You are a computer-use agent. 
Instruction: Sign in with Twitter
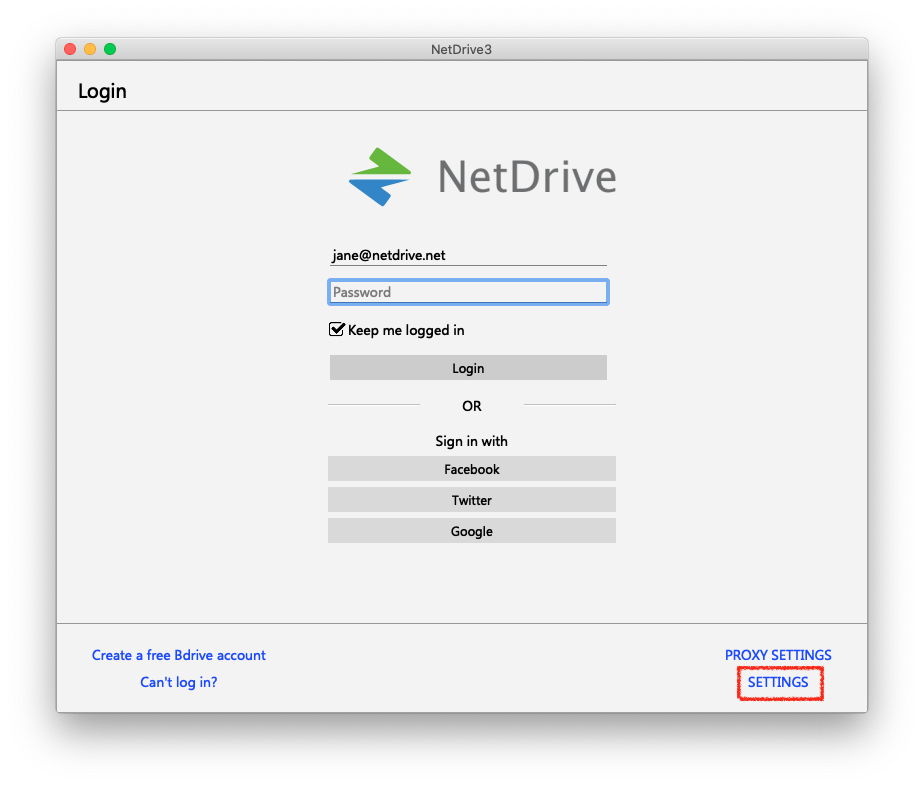[x=471, y=500]
